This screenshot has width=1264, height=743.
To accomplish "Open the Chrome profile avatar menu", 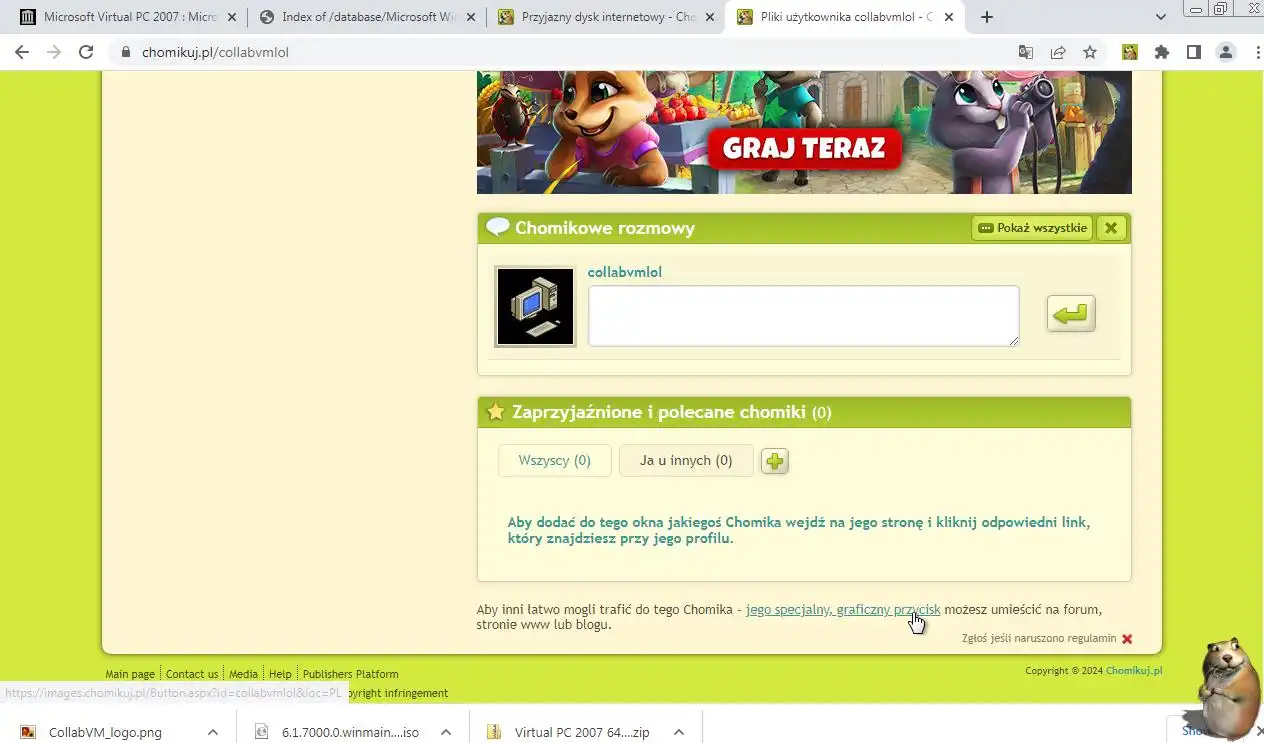I will (x=1225, y=52).
